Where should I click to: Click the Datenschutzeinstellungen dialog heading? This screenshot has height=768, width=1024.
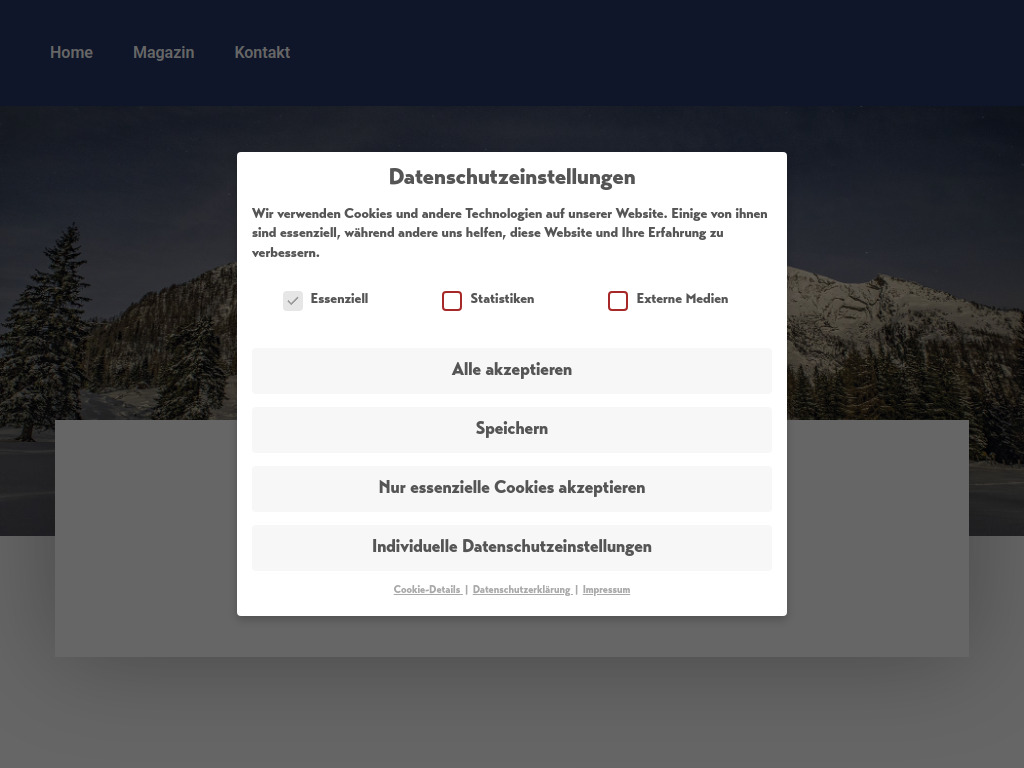pos(512,177)
